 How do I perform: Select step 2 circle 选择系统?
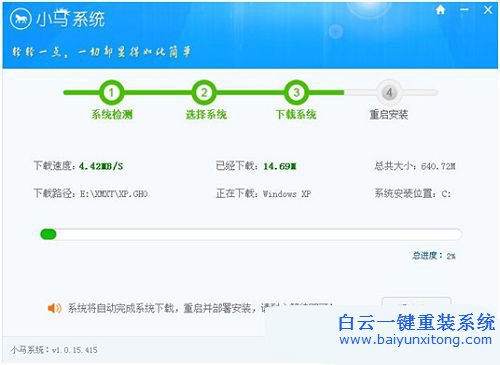(204, 92)
